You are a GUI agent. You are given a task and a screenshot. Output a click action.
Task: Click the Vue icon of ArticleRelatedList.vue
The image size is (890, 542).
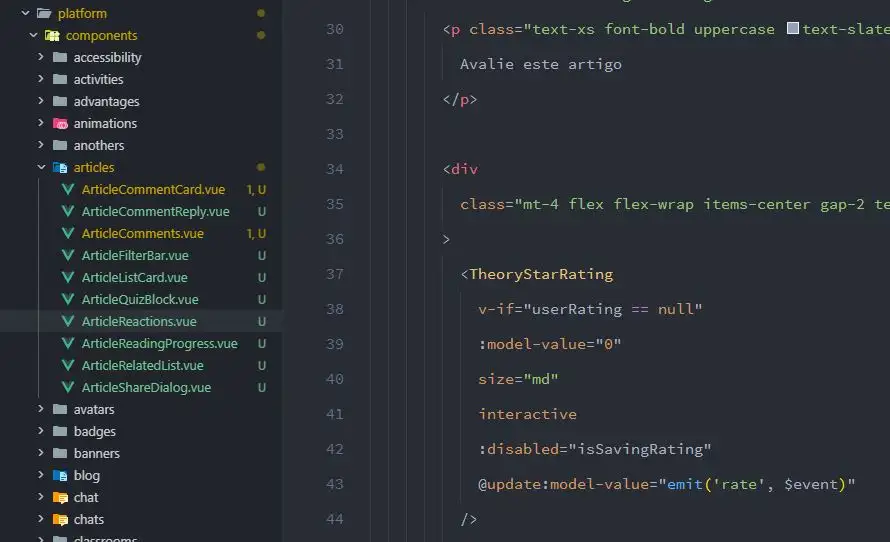[x=68, y=365]
